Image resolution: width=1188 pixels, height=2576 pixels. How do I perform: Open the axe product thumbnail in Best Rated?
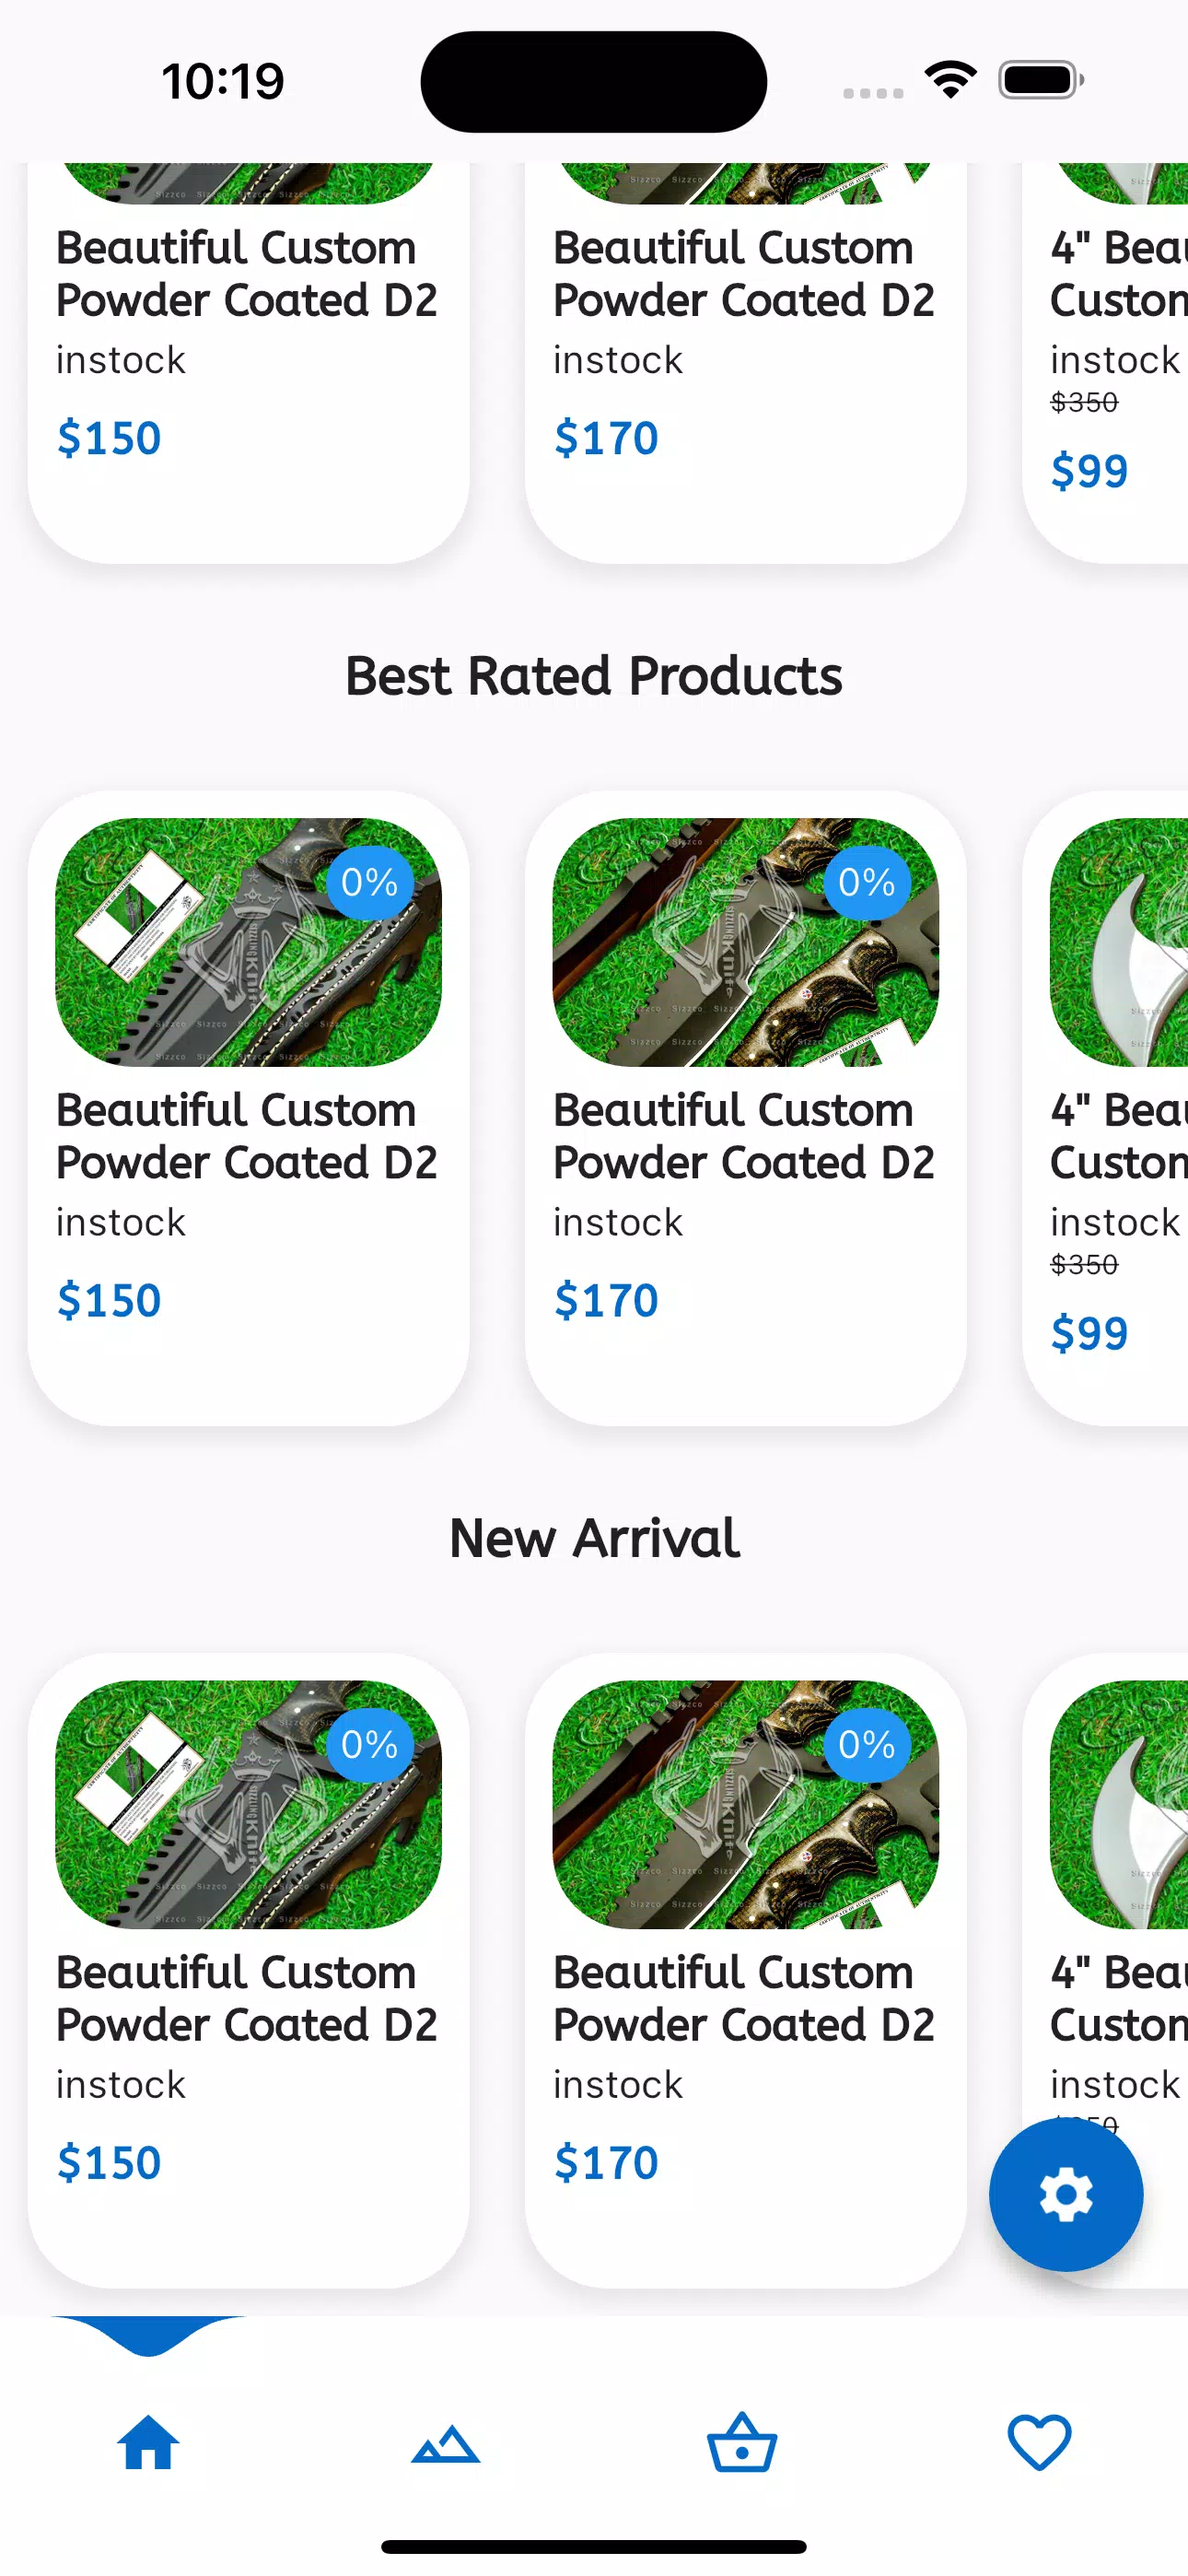point(1119,942)
